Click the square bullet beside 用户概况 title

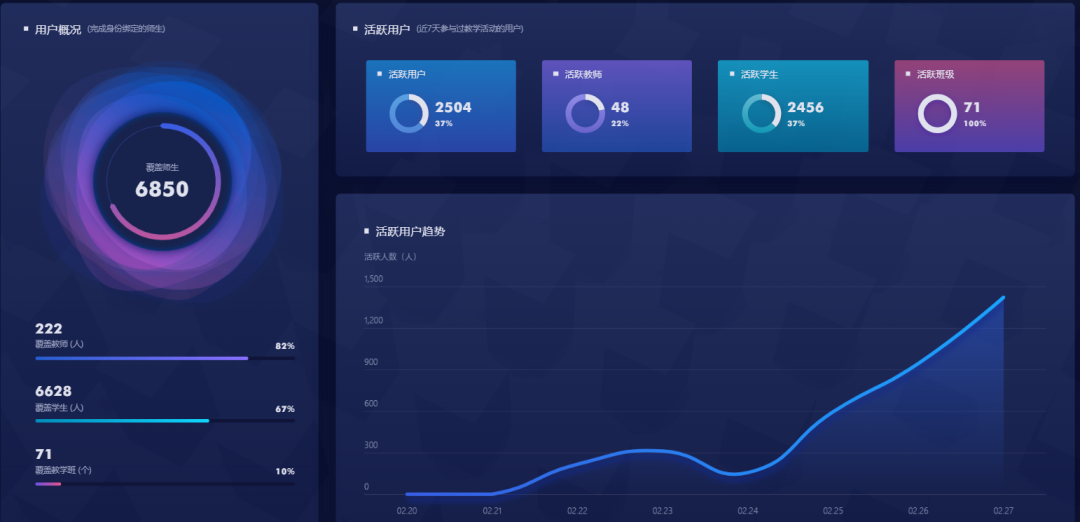click(26, 29)
